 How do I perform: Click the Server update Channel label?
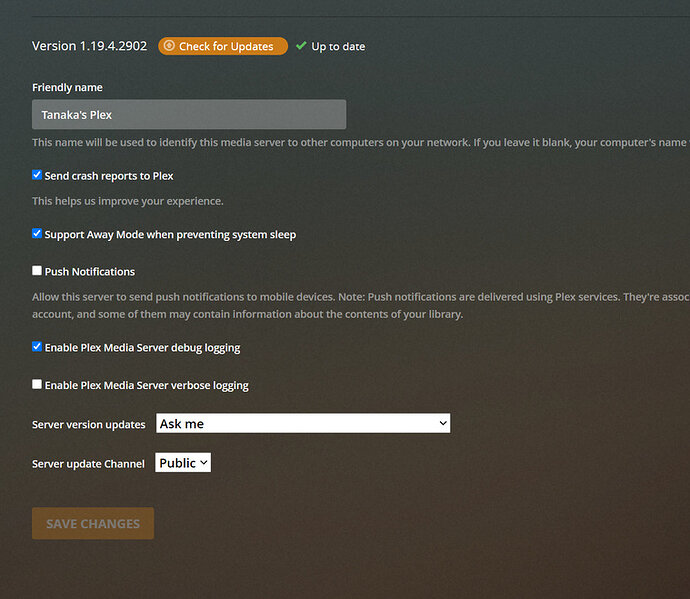click(x=88, y=464)
